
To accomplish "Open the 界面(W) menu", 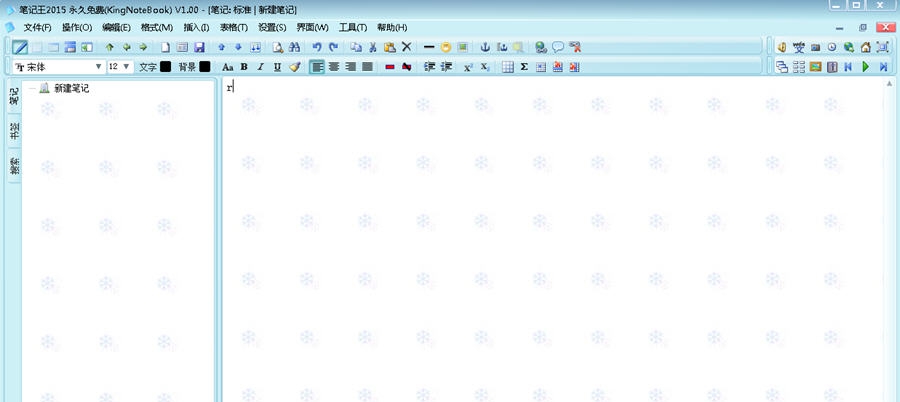I will pyautogui.click(x=312, y=27).
